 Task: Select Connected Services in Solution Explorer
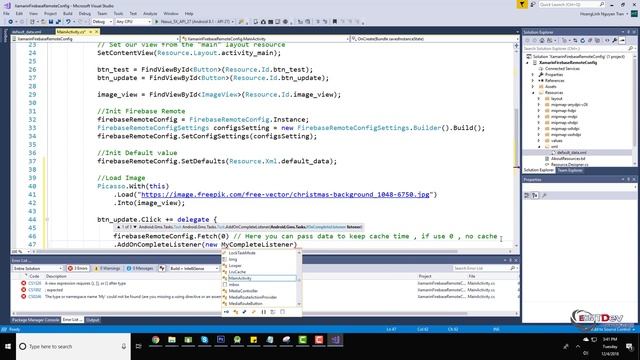tap(562, 69)
